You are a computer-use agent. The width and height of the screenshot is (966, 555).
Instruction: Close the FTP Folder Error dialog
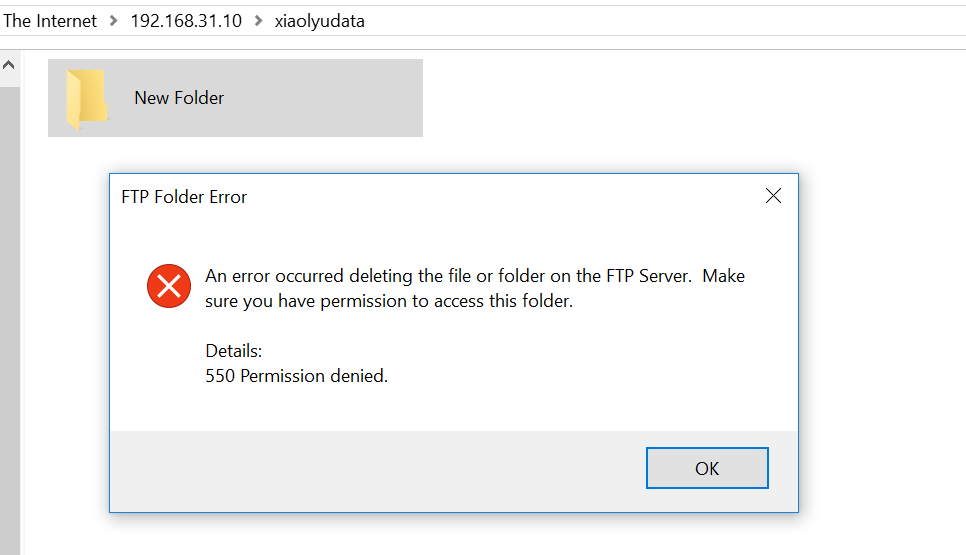(x=773, y=196)
